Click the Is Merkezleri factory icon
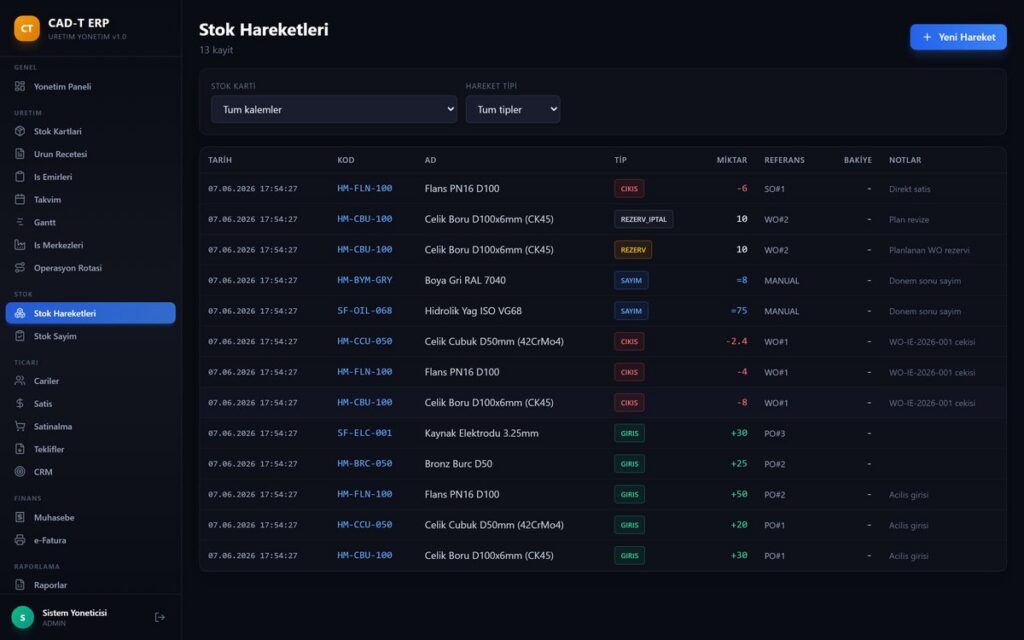This screenshot has height=640, width=1024. 20,245
